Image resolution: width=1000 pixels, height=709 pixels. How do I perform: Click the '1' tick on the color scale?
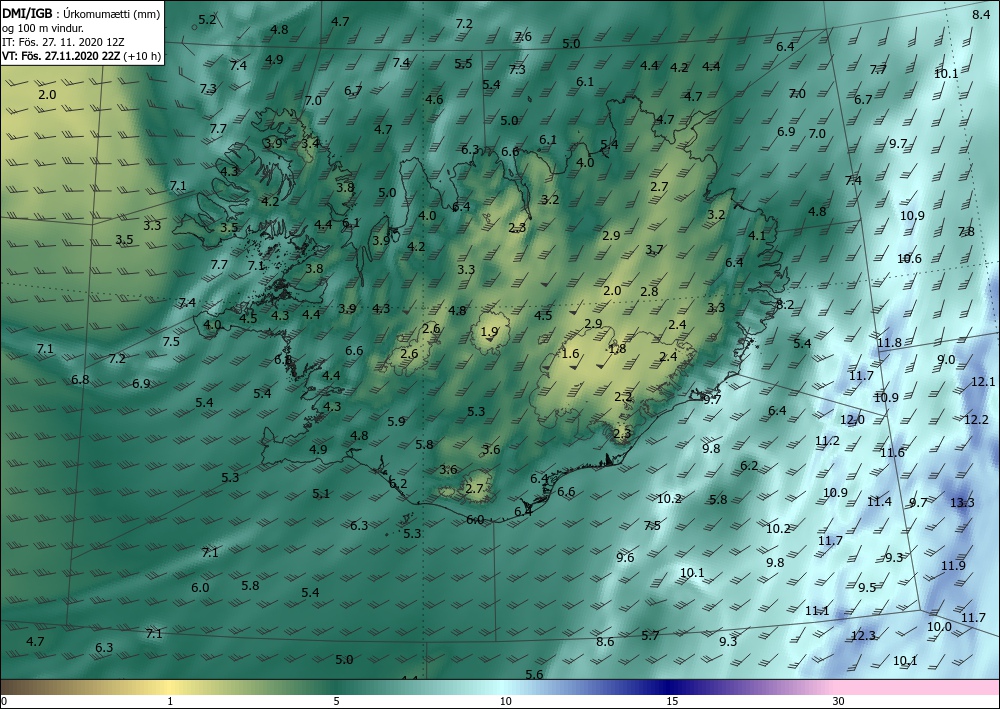(x=170, y=701)
